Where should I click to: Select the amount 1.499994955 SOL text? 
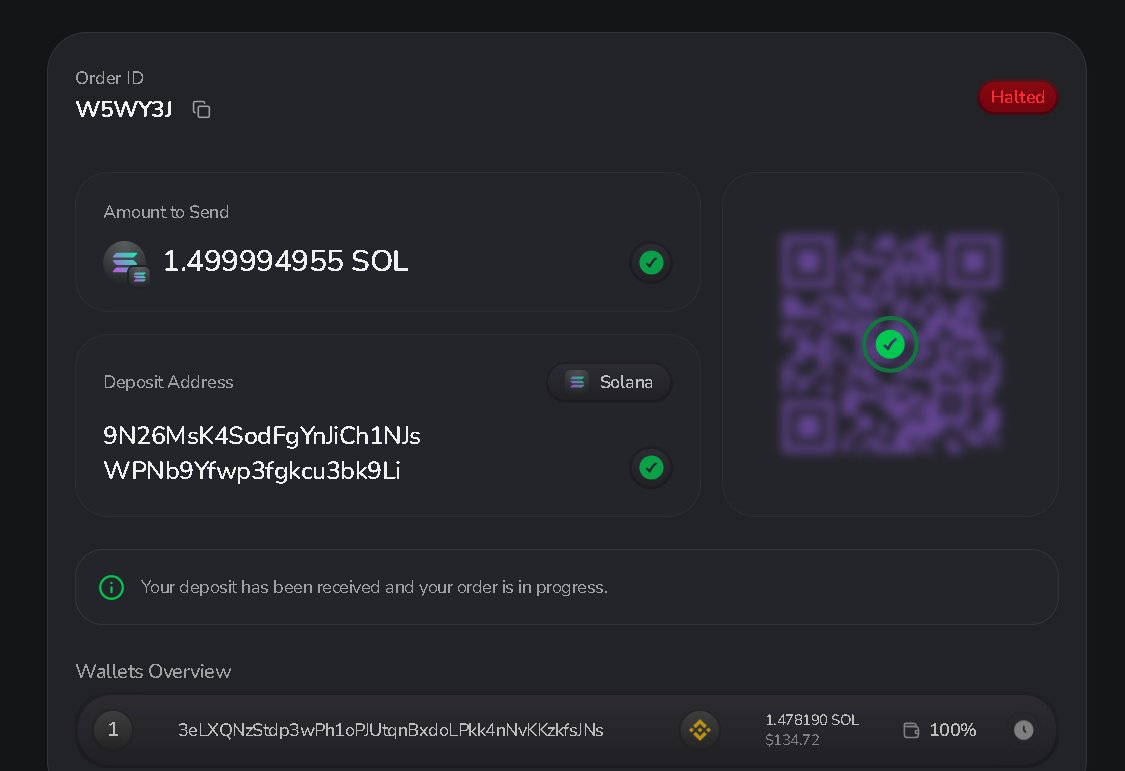pyautogui.click(x=286, y=261)
